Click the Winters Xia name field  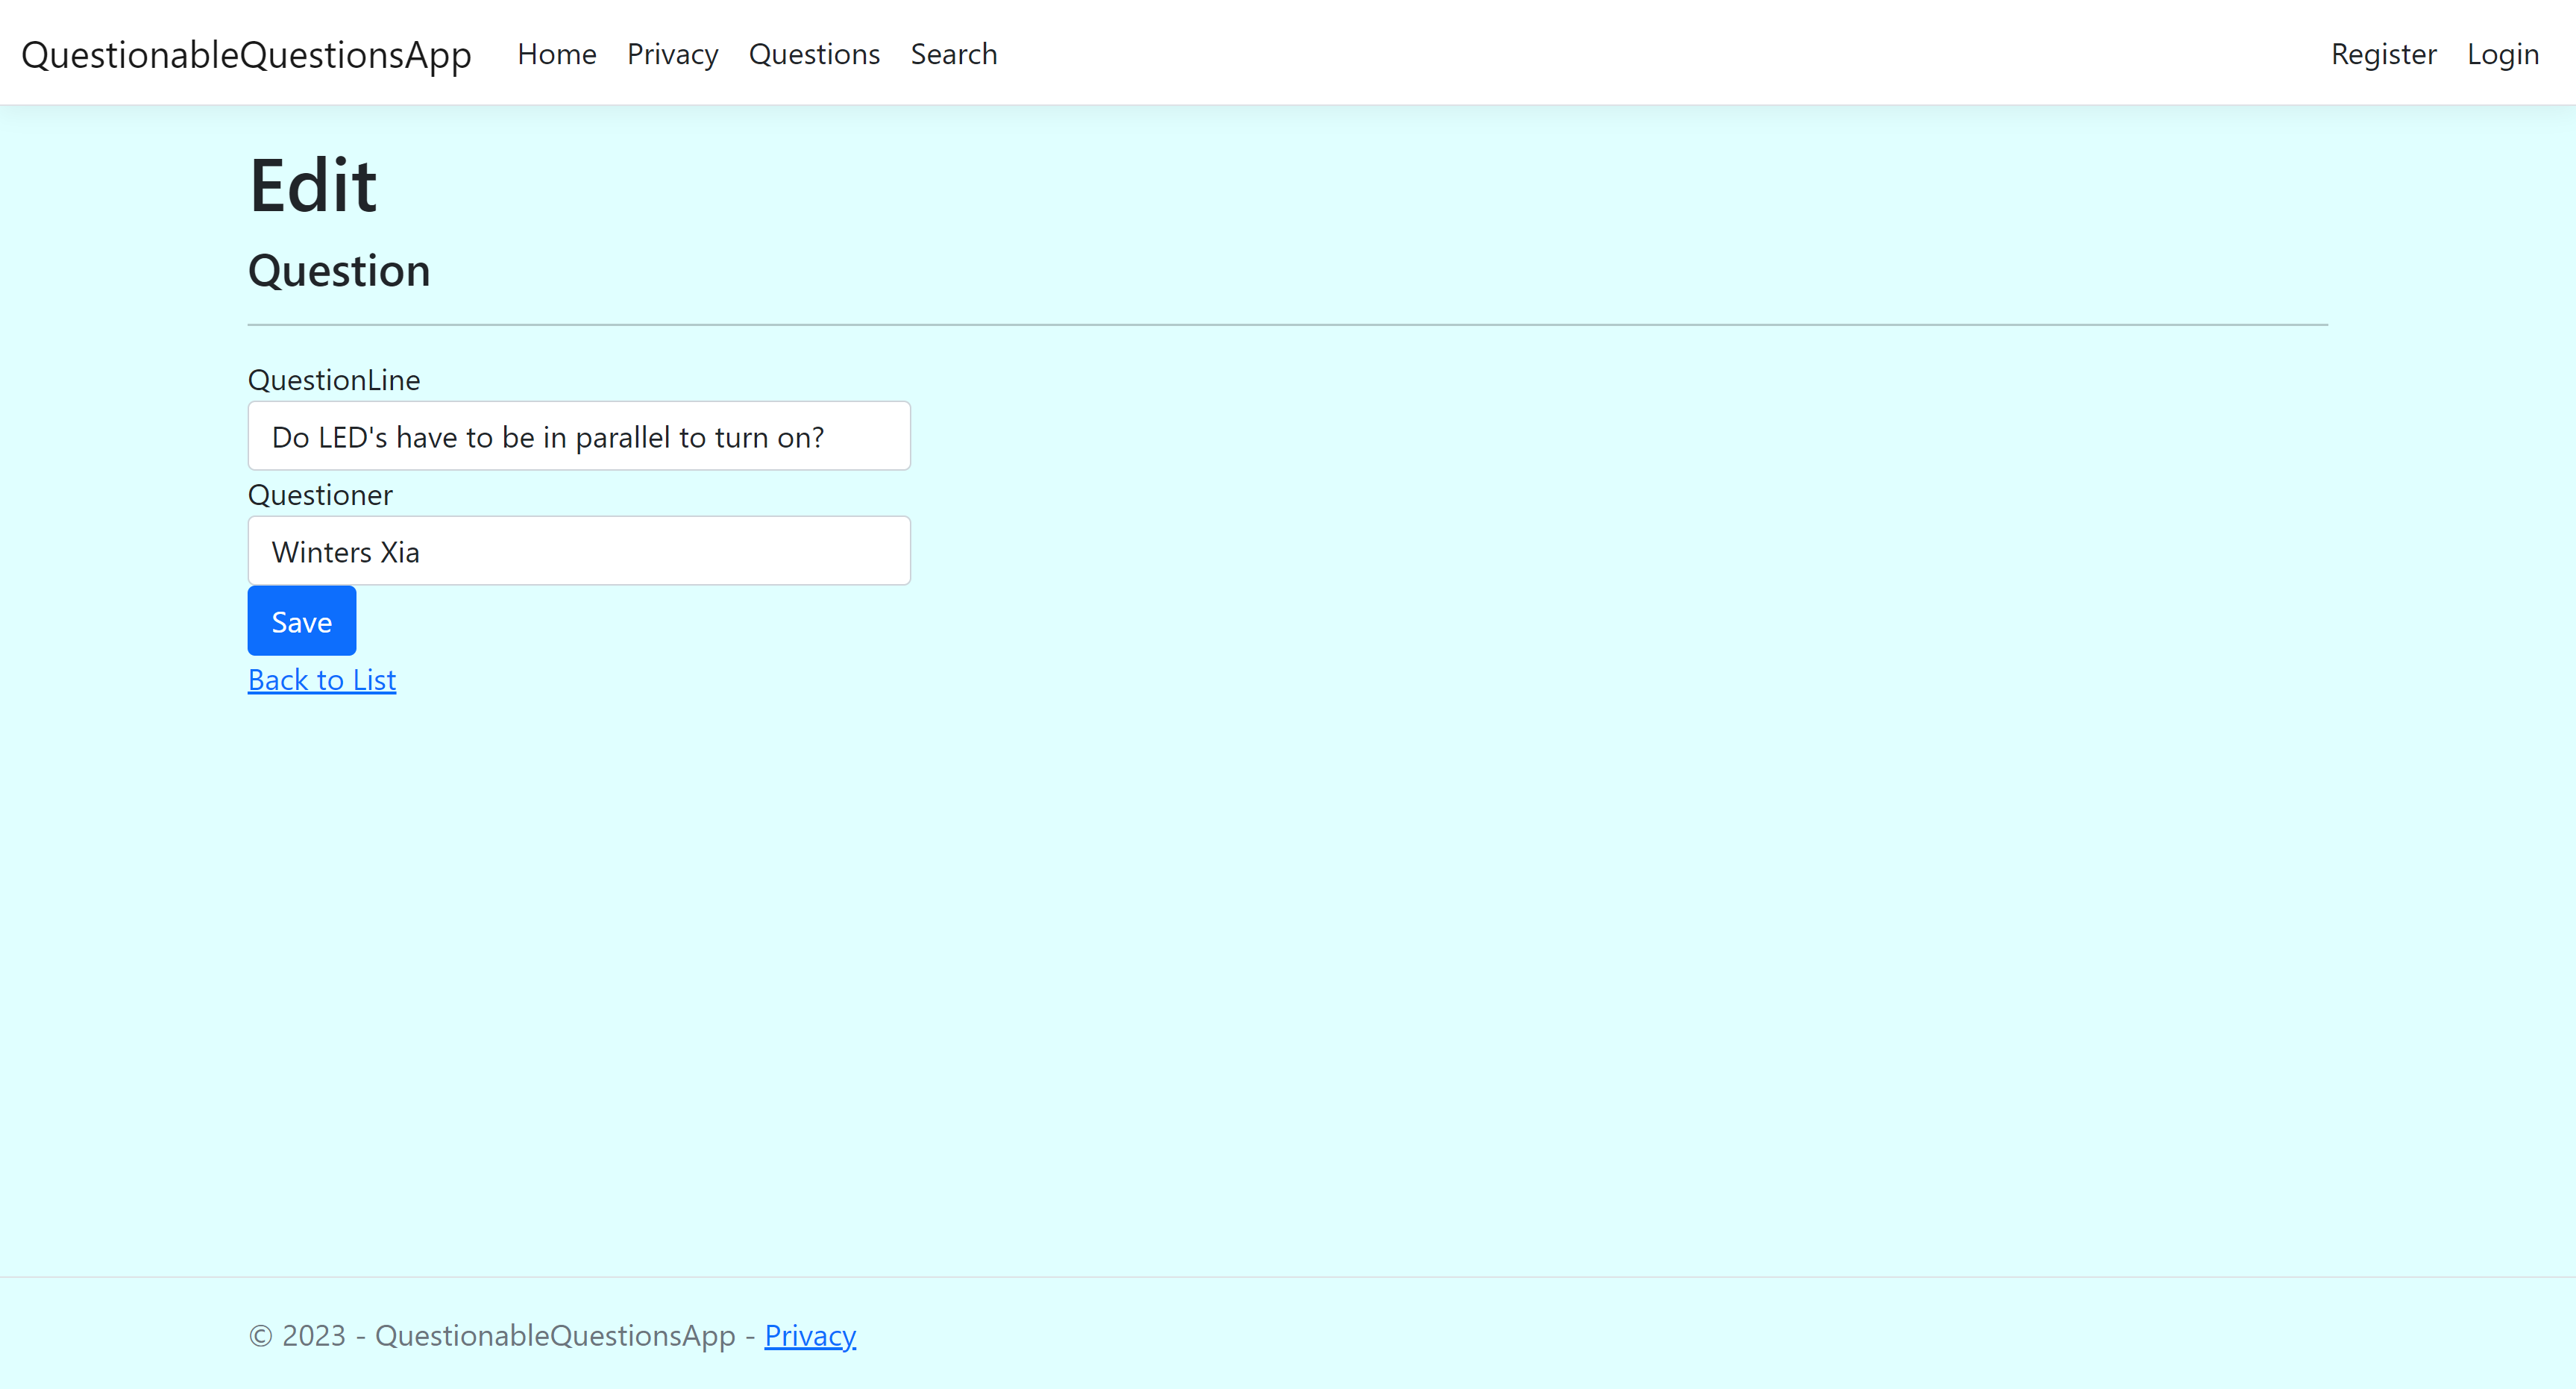coord(578,550)
